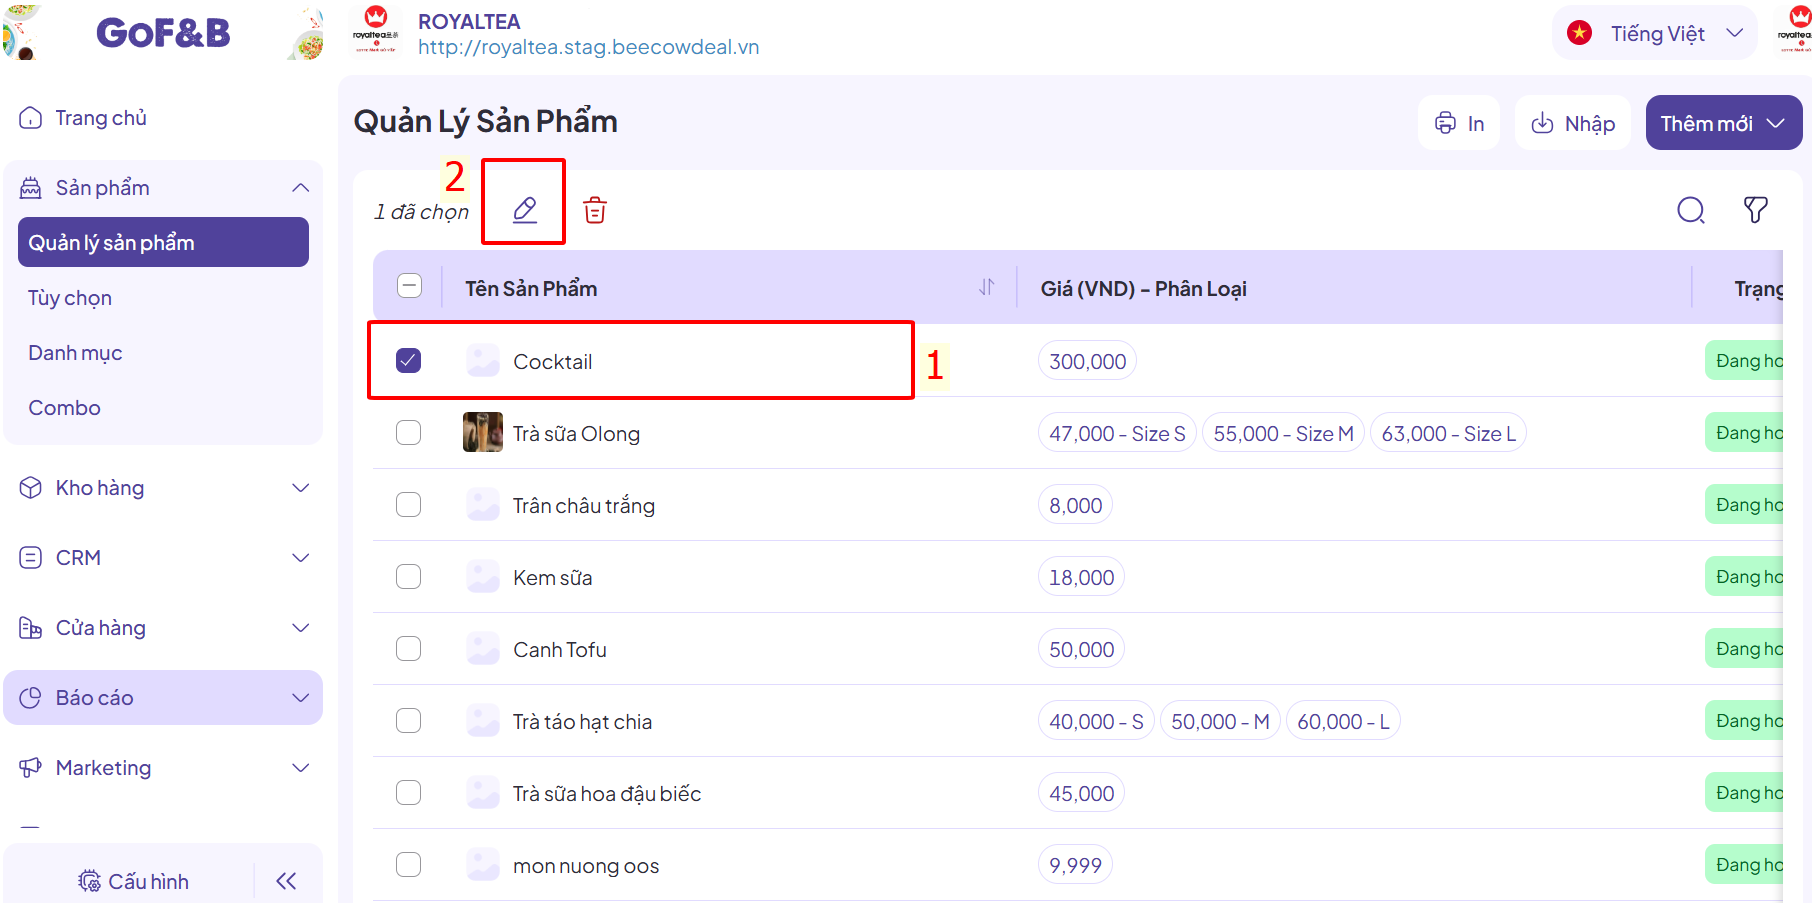Click the Cocktail row status badge
Image resolution: width=1812 pixels, height=903 pixels.
tap(1746, 360)
